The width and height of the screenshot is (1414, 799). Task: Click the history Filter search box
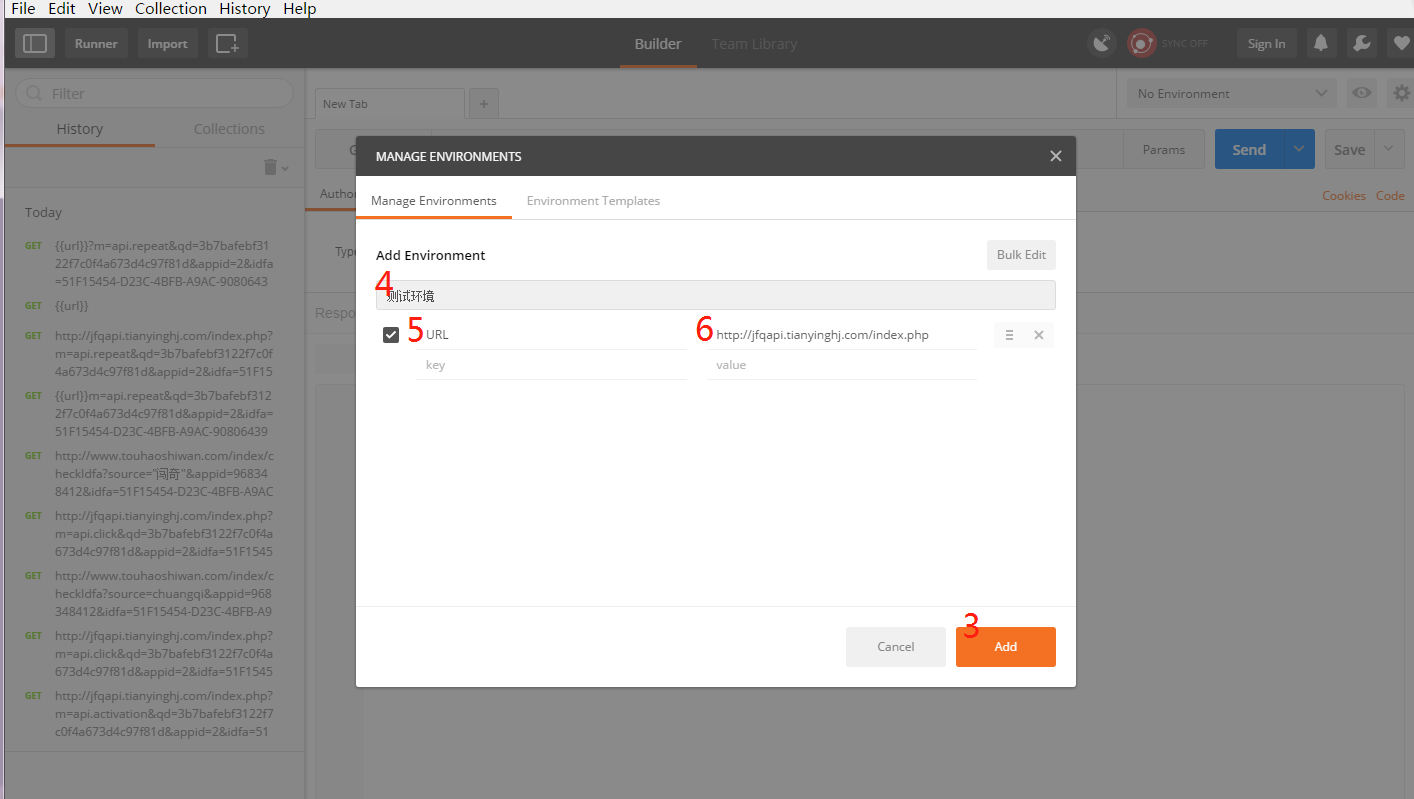[x=155, y=93]
